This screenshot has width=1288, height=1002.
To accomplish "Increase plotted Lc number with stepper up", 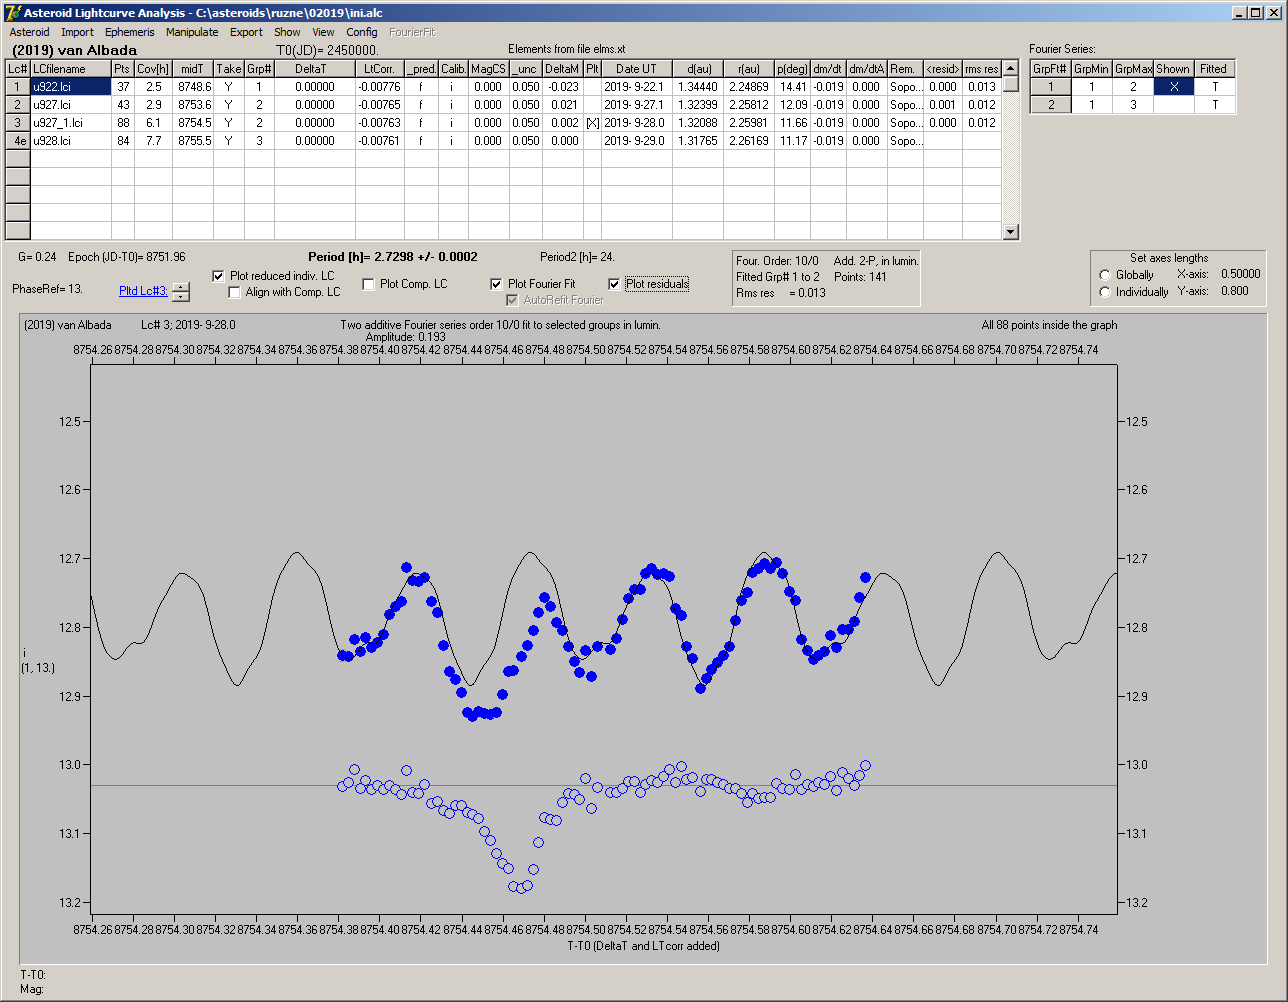I will point(180,287).
